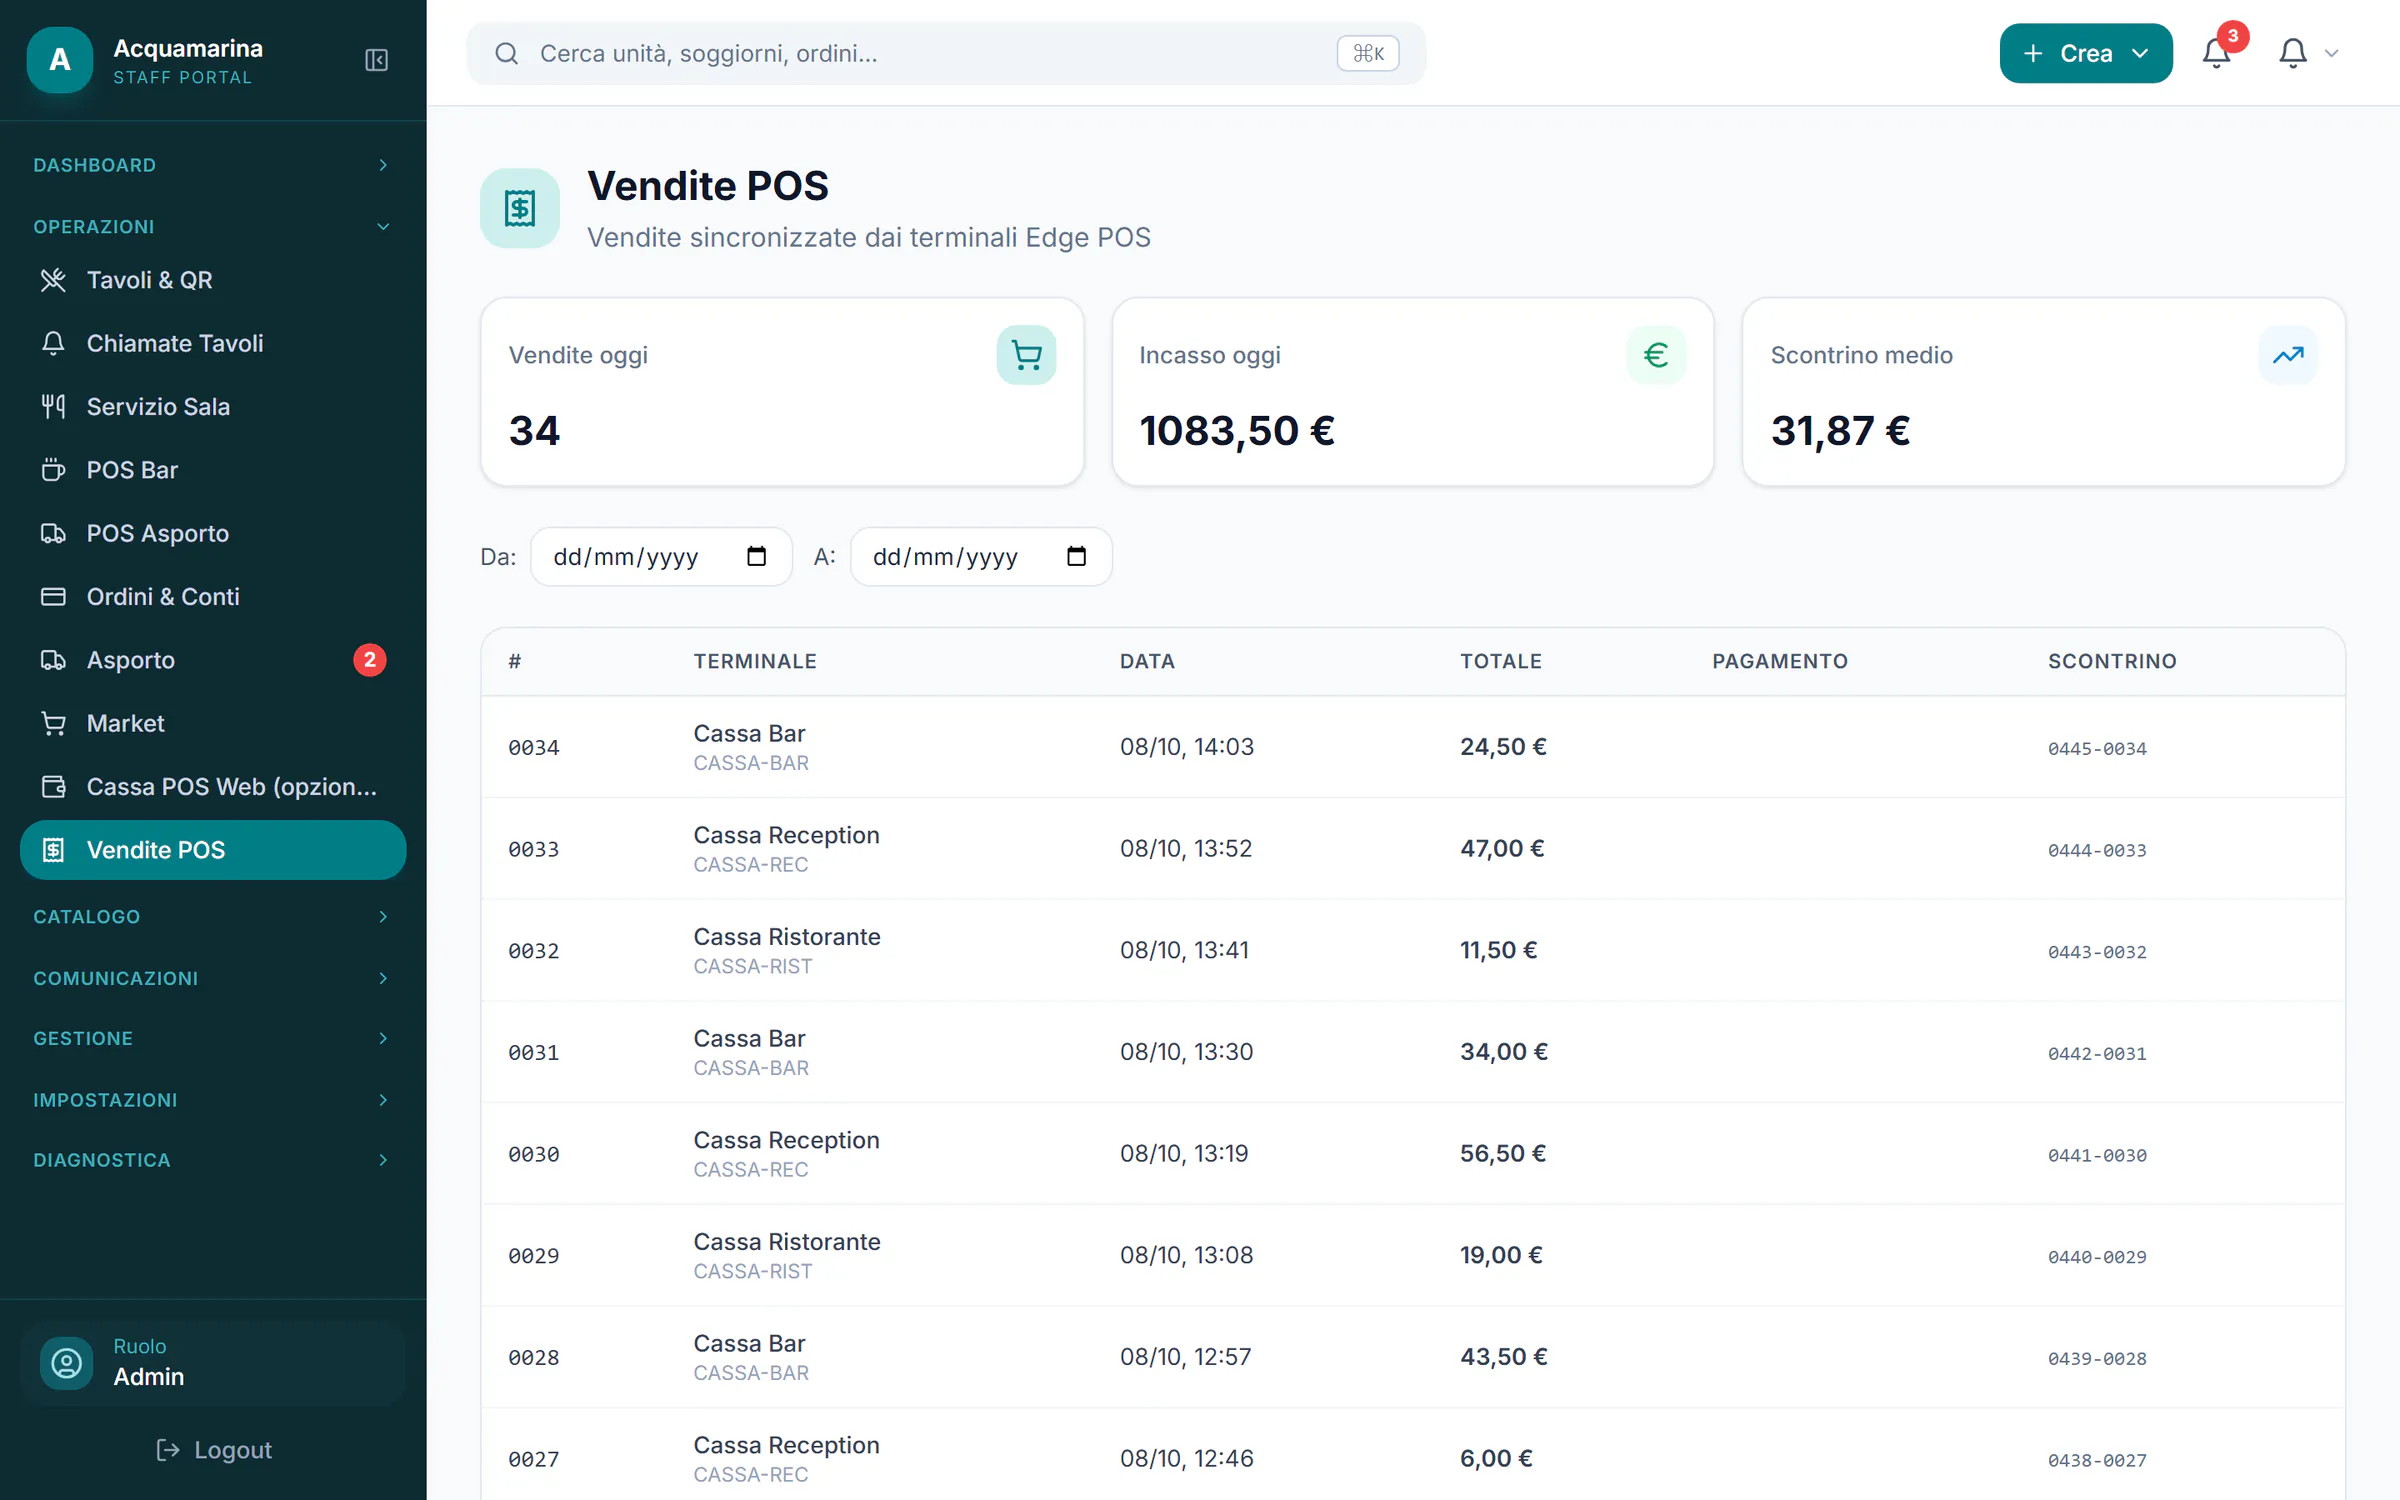Expand the Catalogo sidebar section

[212, 916]
